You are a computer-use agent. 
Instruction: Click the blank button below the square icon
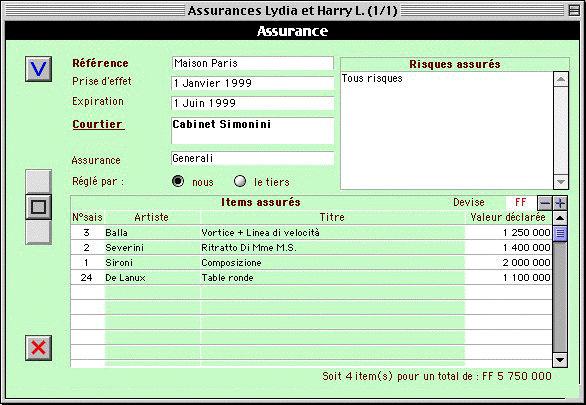[38, 232]
